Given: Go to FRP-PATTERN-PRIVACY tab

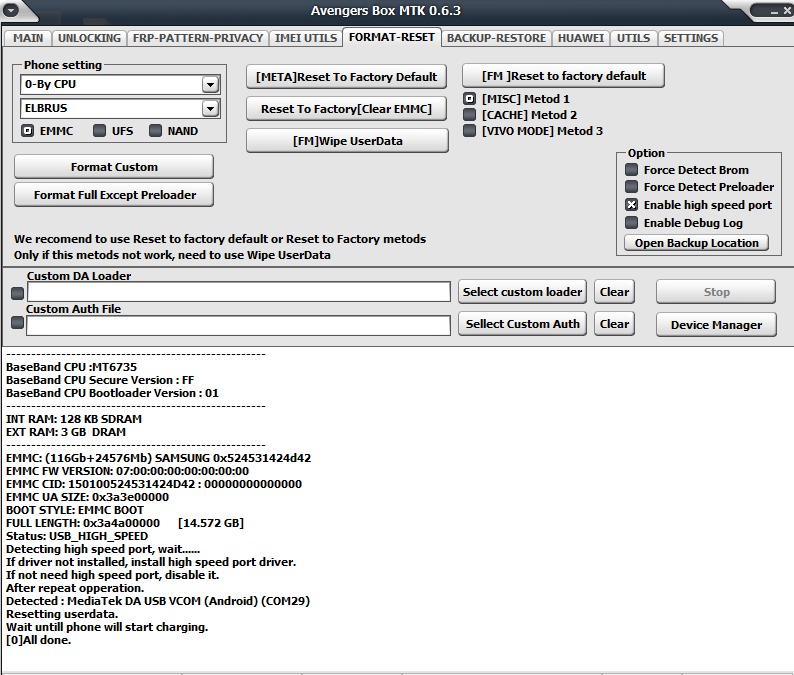Looking at the screenshot, I should [x=197, y=38].
